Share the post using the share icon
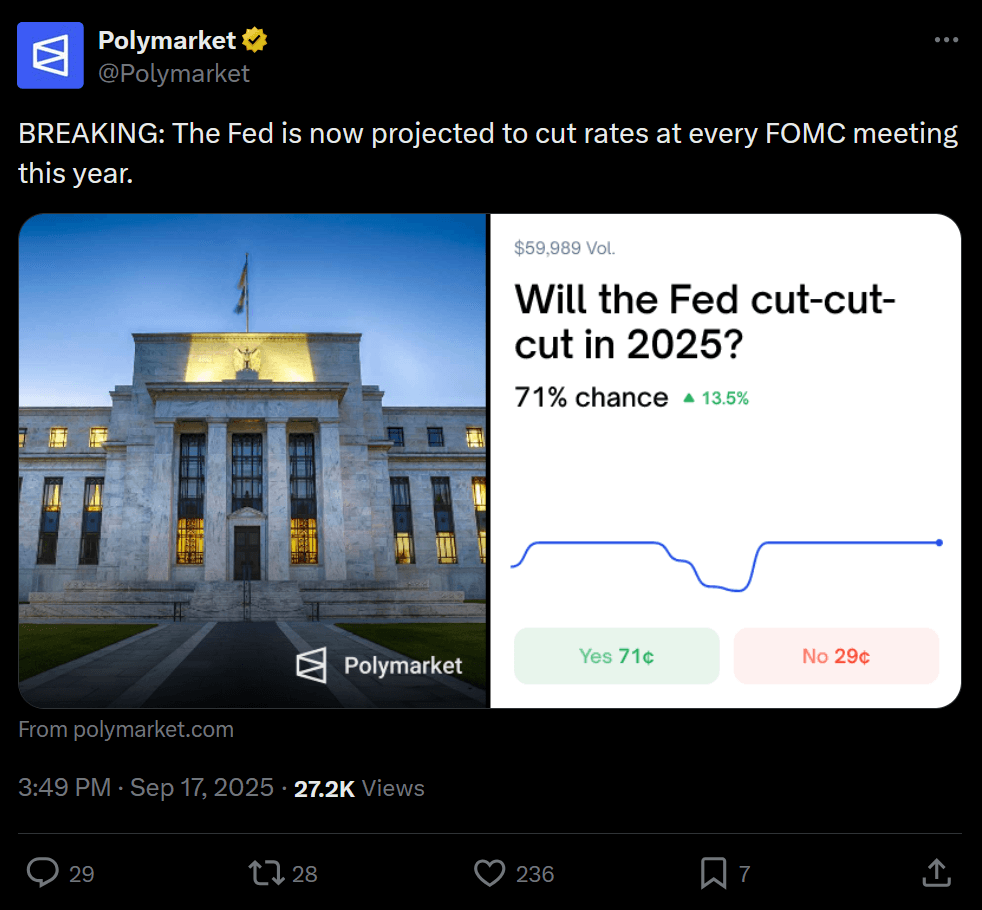 coord(936,873)
